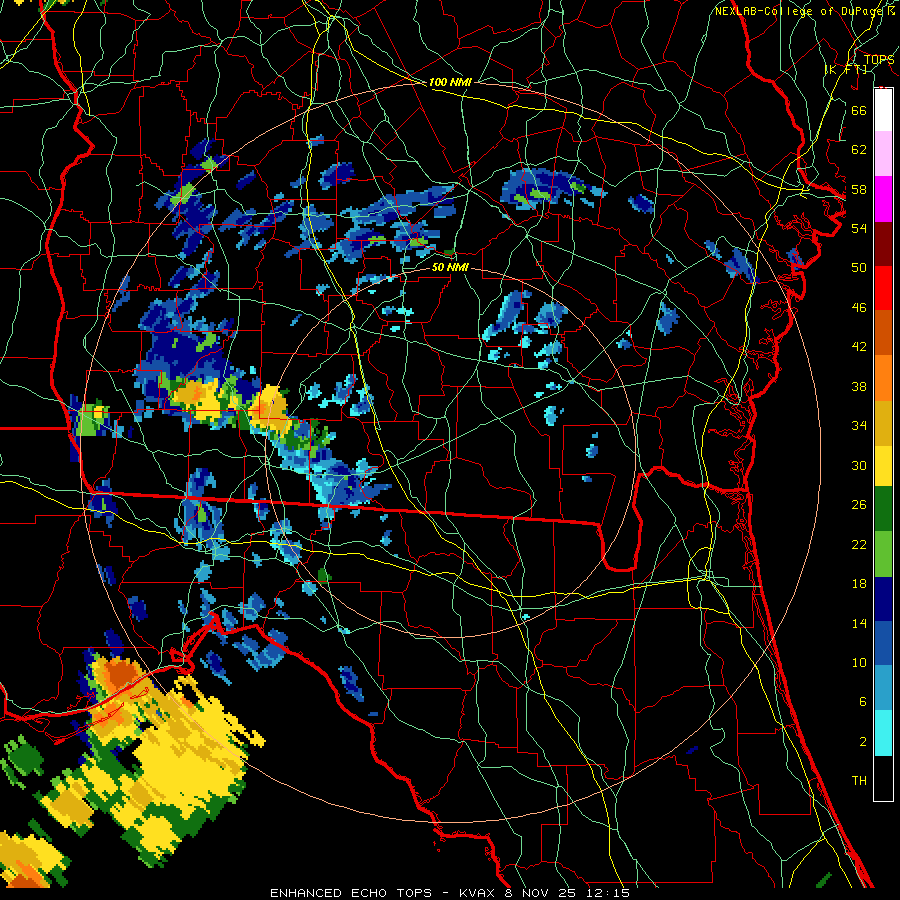Screen dimensions: 900x900
Task: Click the '2' legend value
Action: pos(862,741)
